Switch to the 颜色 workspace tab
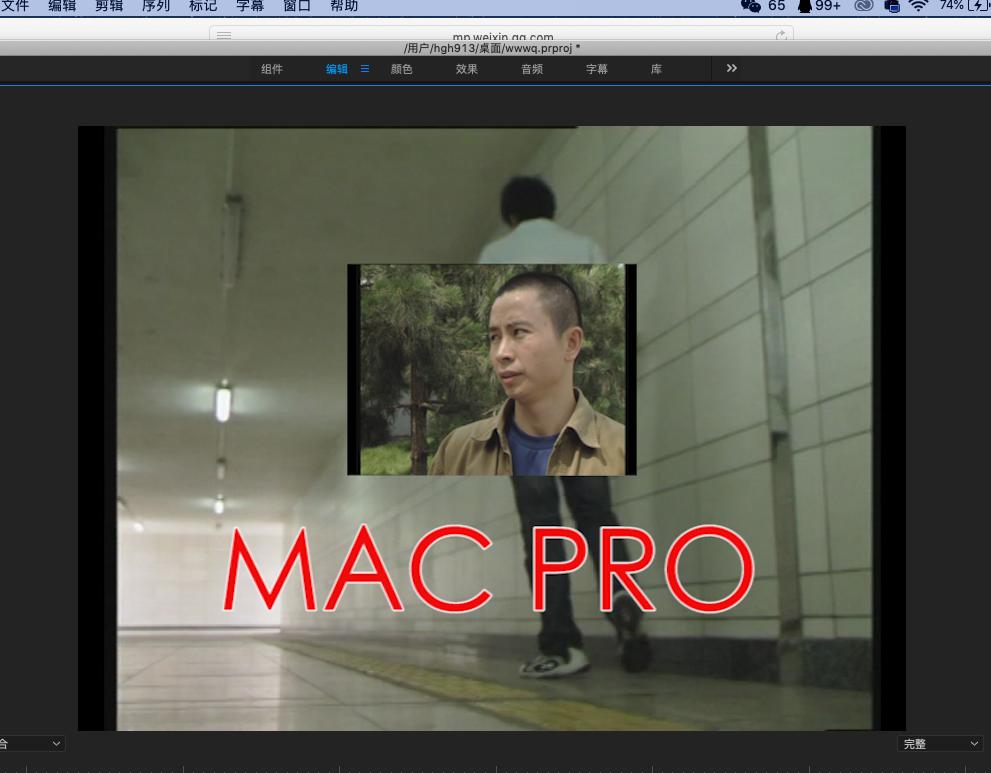991x773 pixels. 401,69
